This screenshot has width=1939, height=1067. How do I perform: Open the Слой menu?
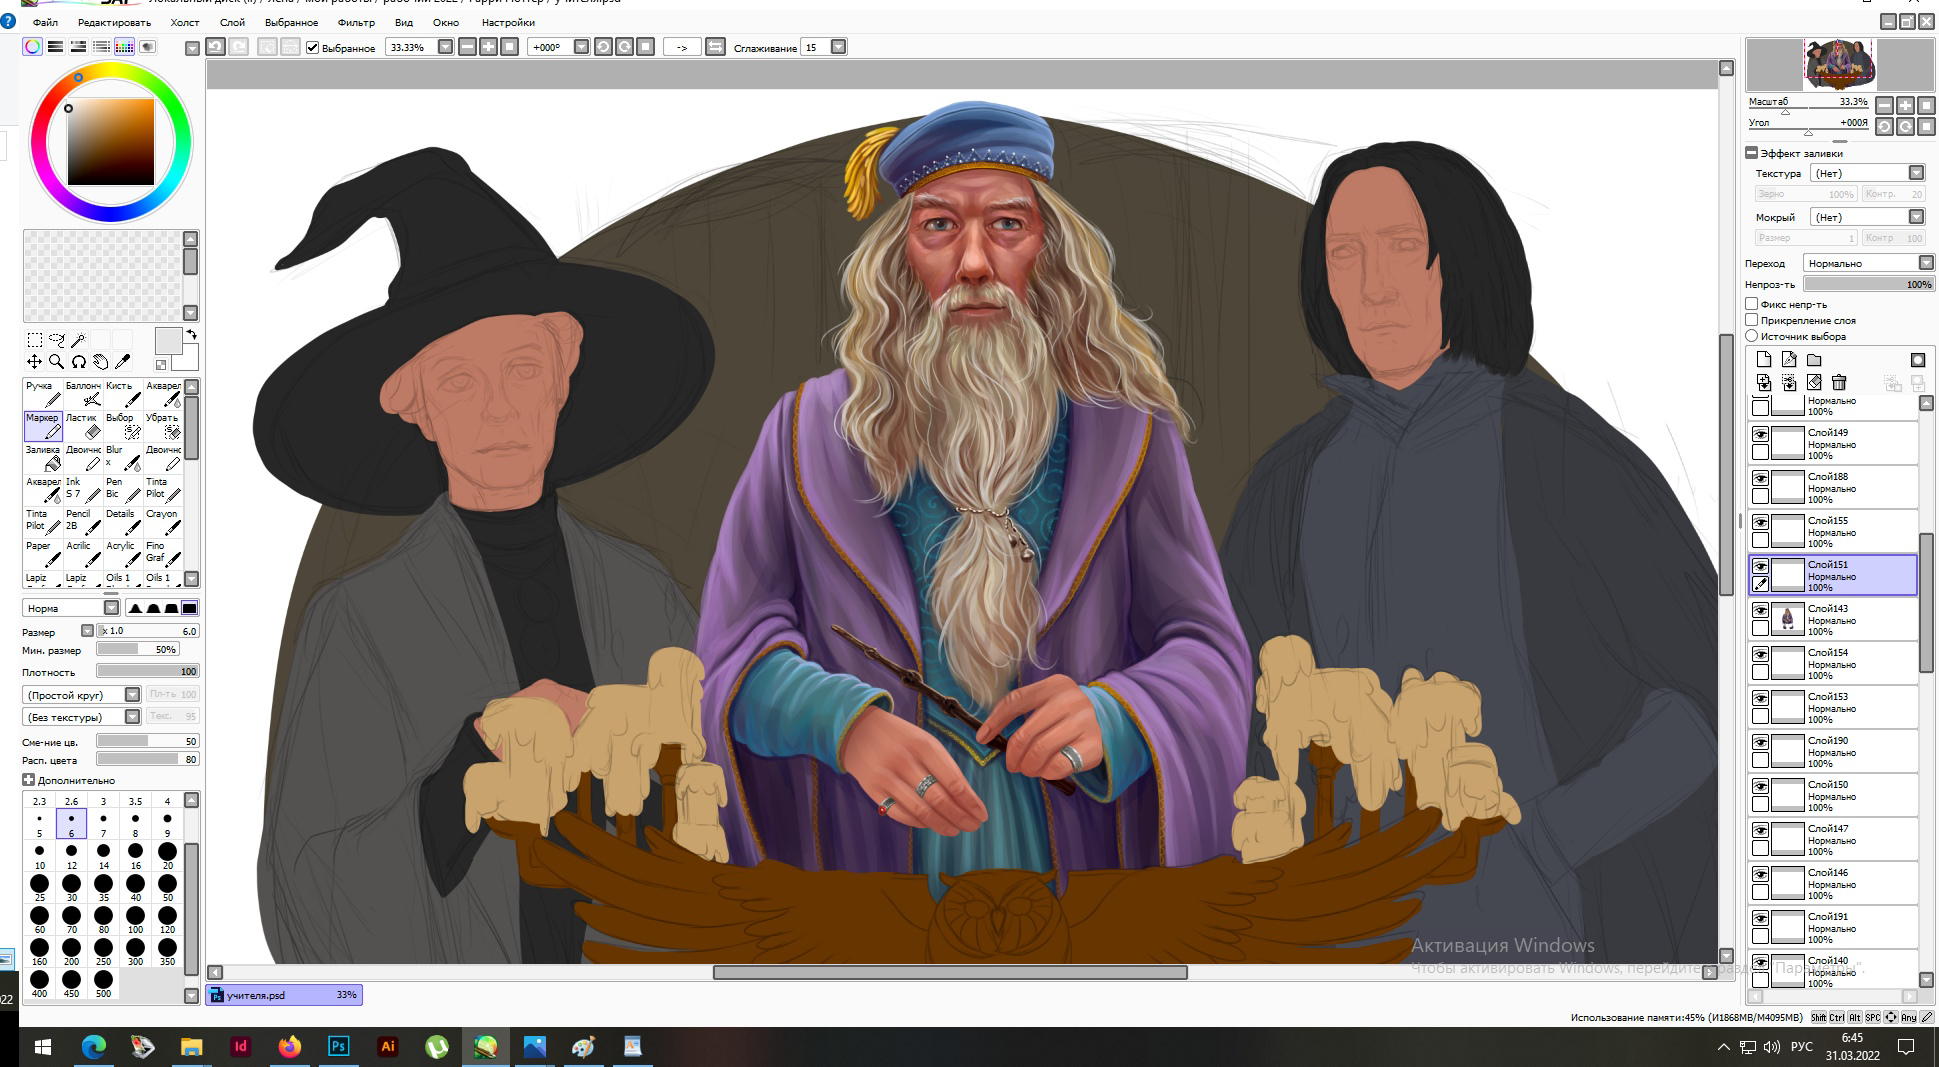point(232,22)
